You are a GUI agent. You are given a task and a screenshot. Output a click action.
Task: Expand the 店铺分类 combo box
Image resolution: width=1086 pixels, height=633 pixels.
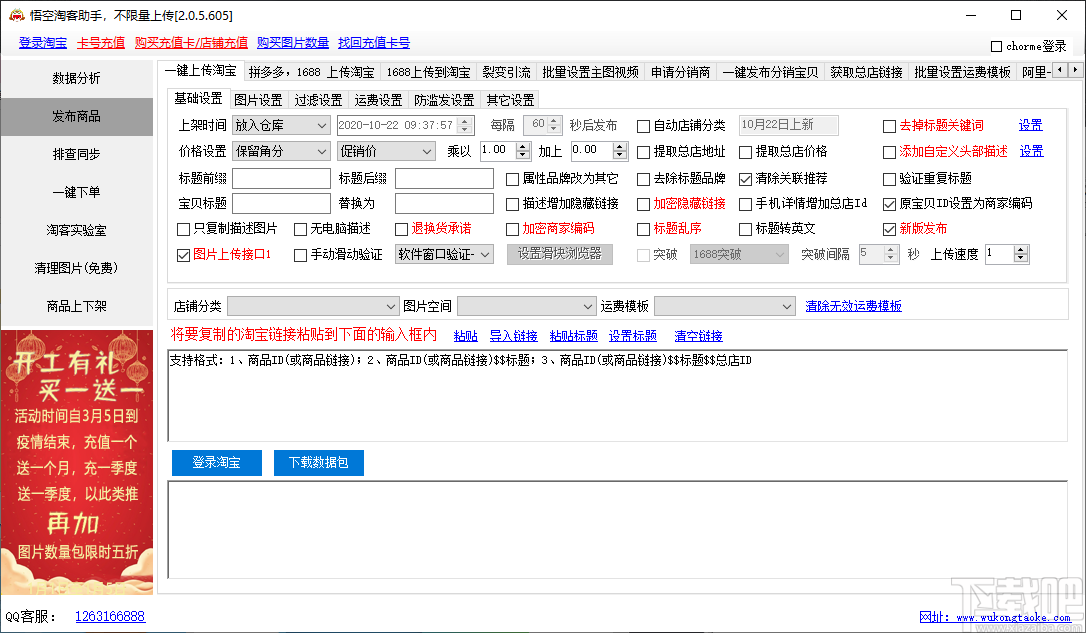(313, 306)
